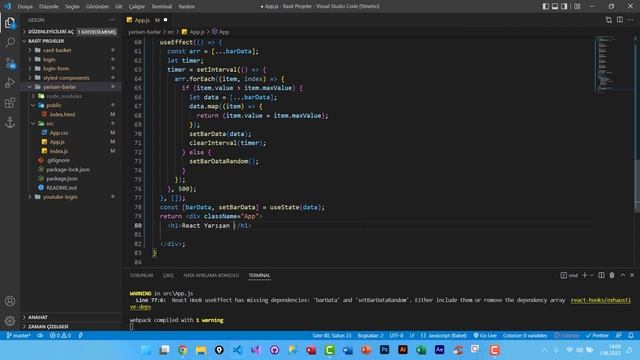The width and height of the screenshot is (640, 360).
Task: Open Google Chrome from the taskbar
Action: click(182, 350)
